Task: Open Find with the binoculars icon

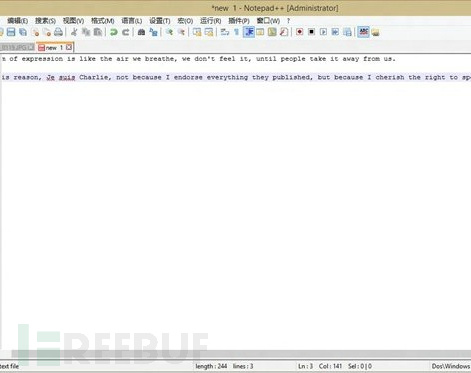Action: pyautogui.click(x=141, y=32)
